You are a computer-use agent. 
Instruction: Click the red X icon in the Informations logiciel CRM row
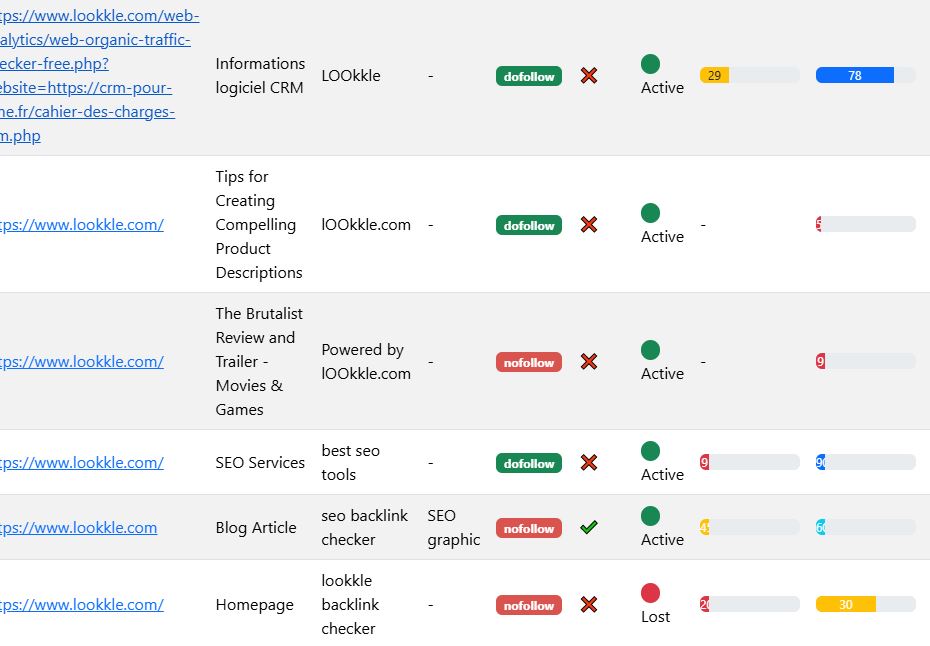(x=590, y=75)
